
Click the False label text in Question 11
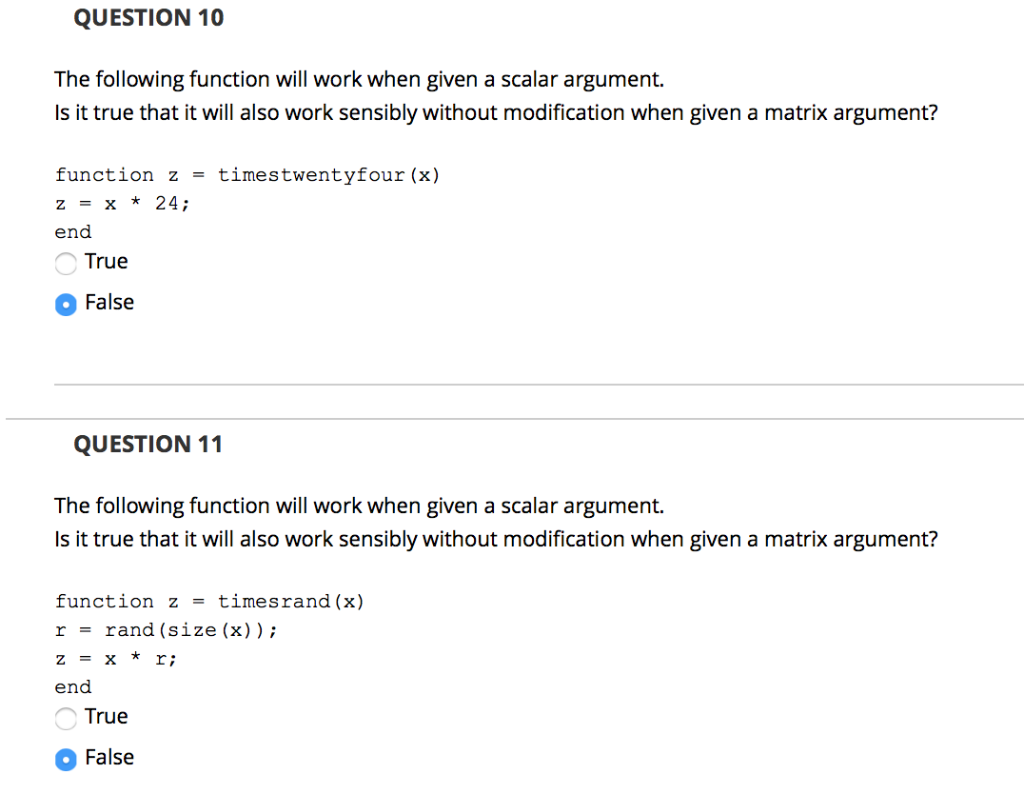pos(109,757)
